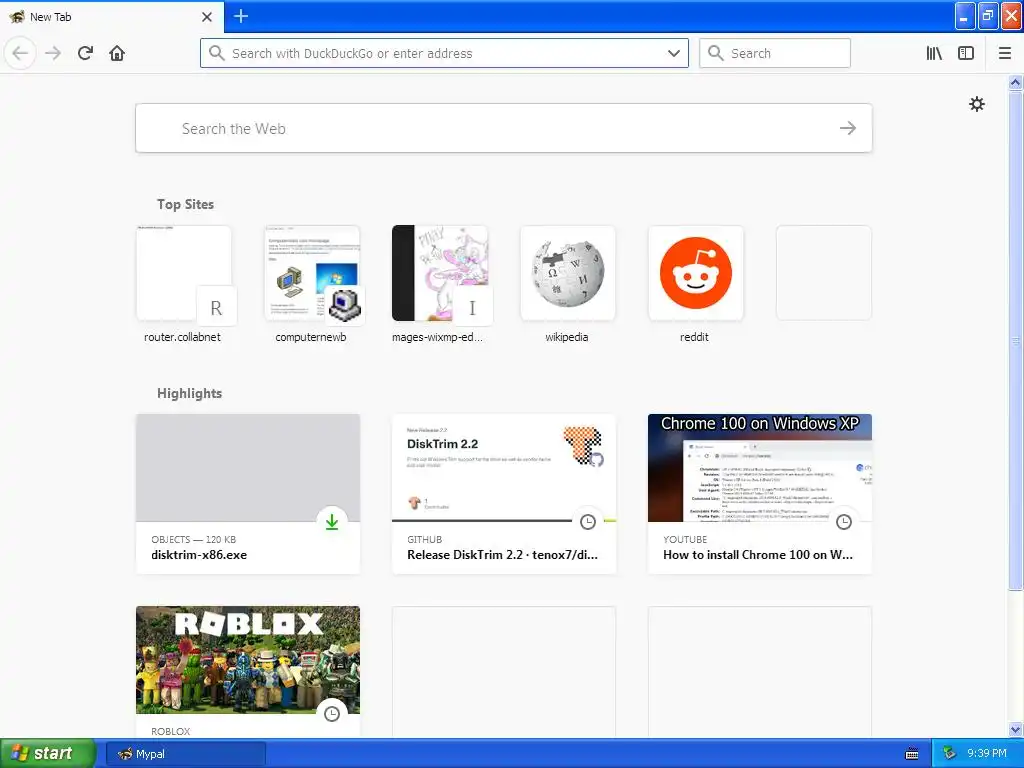Click the R badge on router.collabnet tile
Viewport: 1024px width, 768px height.
(216, 307)
